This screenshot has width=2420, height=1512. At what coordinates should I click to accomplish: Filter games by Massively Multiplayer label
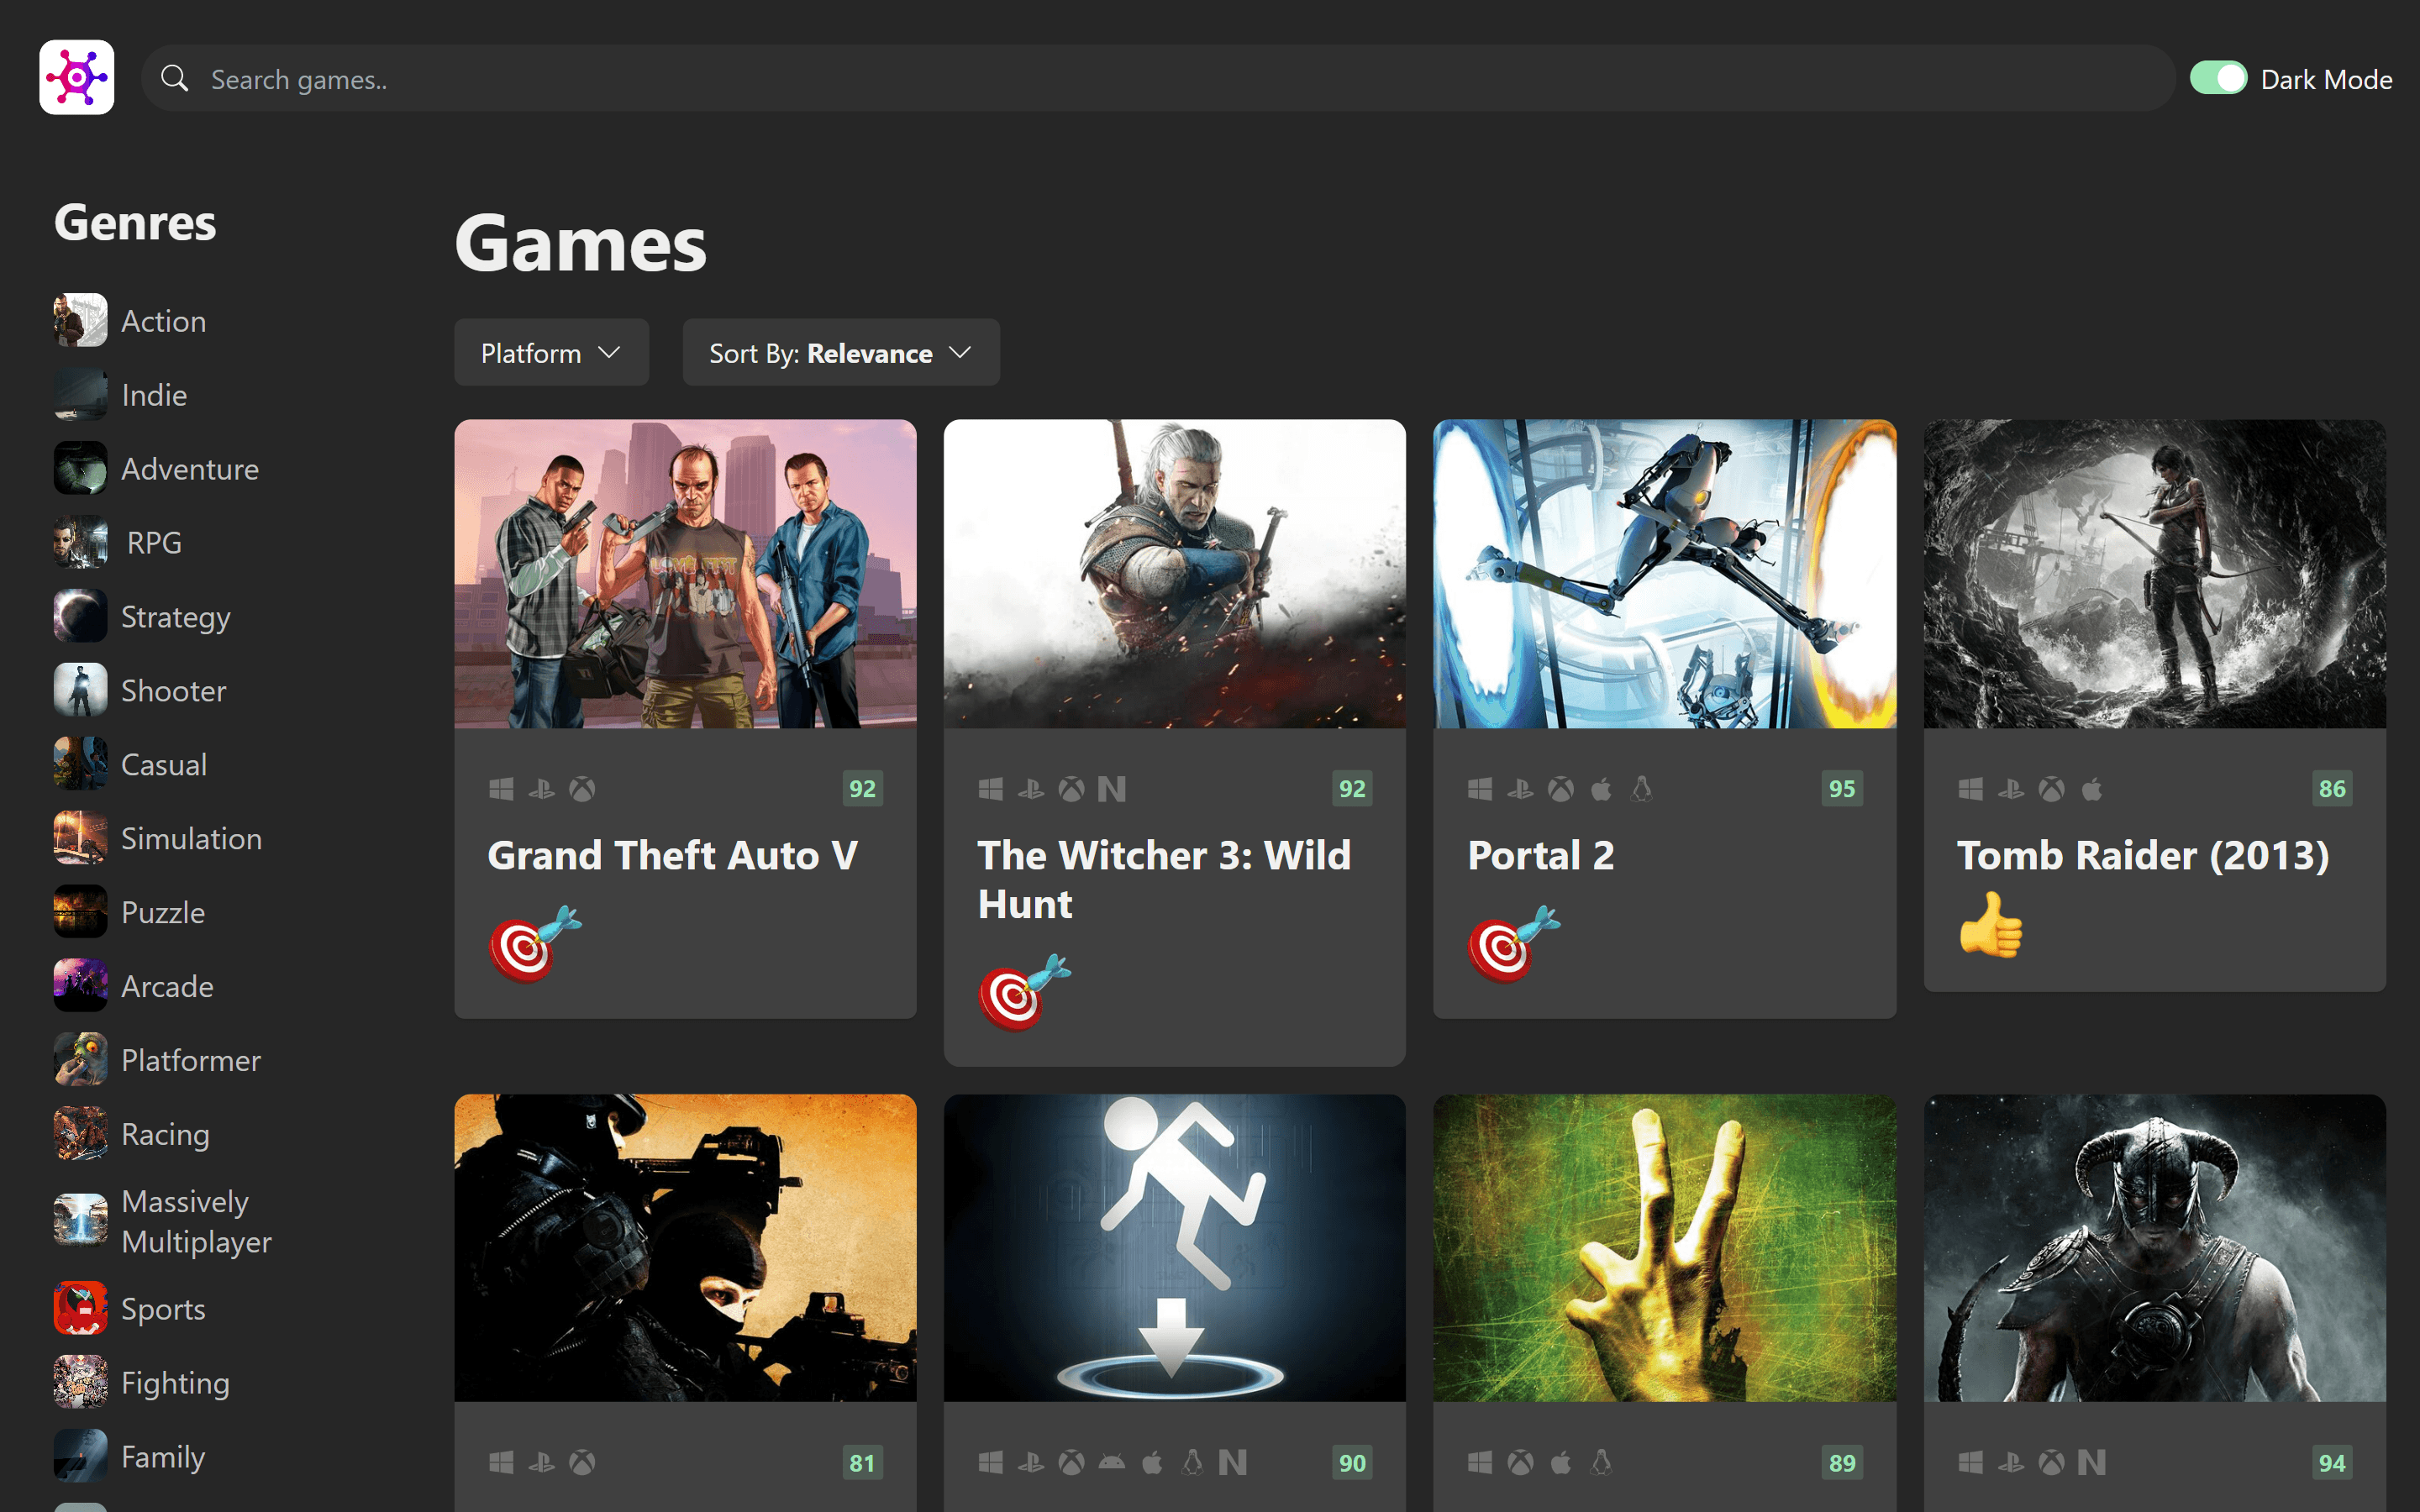pos(196,1222)
